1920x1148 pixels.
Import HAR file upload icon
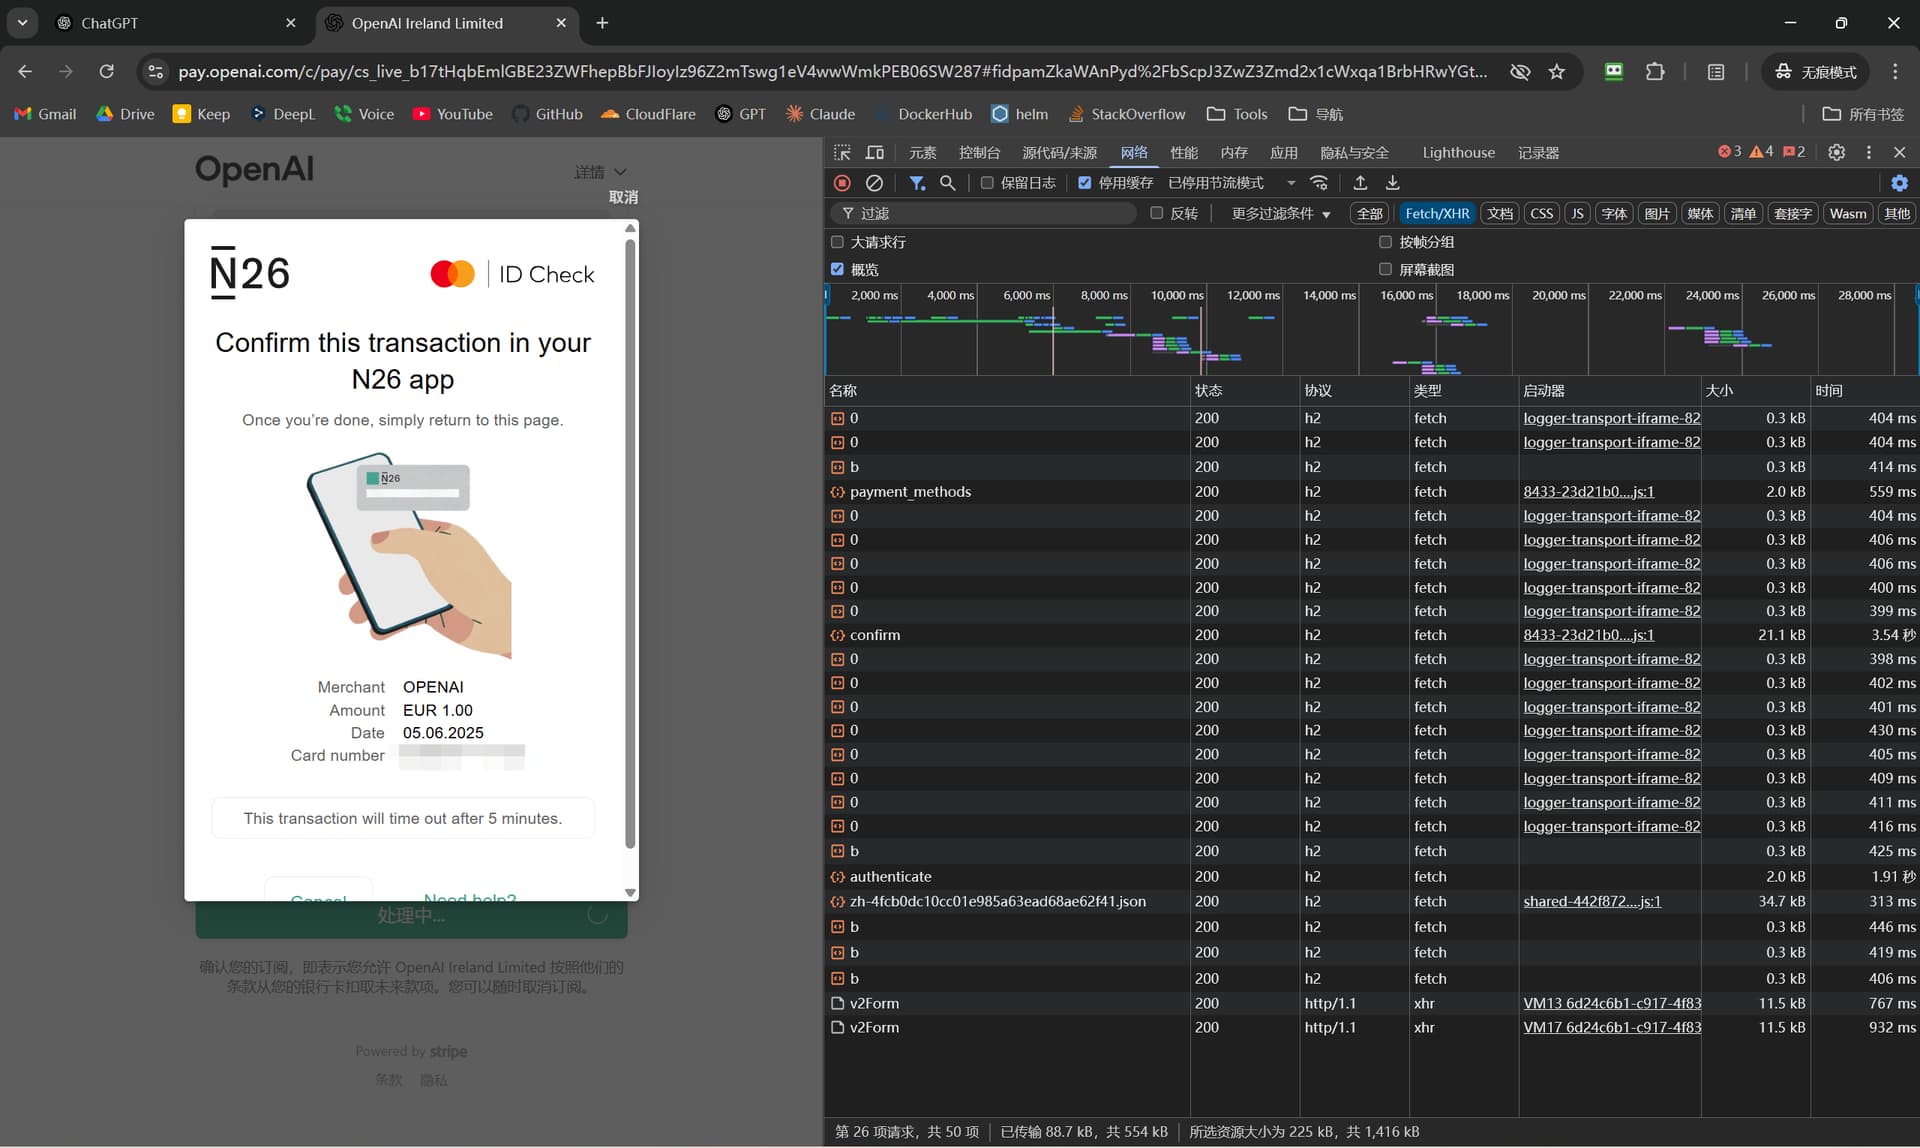click(x=1360, y=183)
